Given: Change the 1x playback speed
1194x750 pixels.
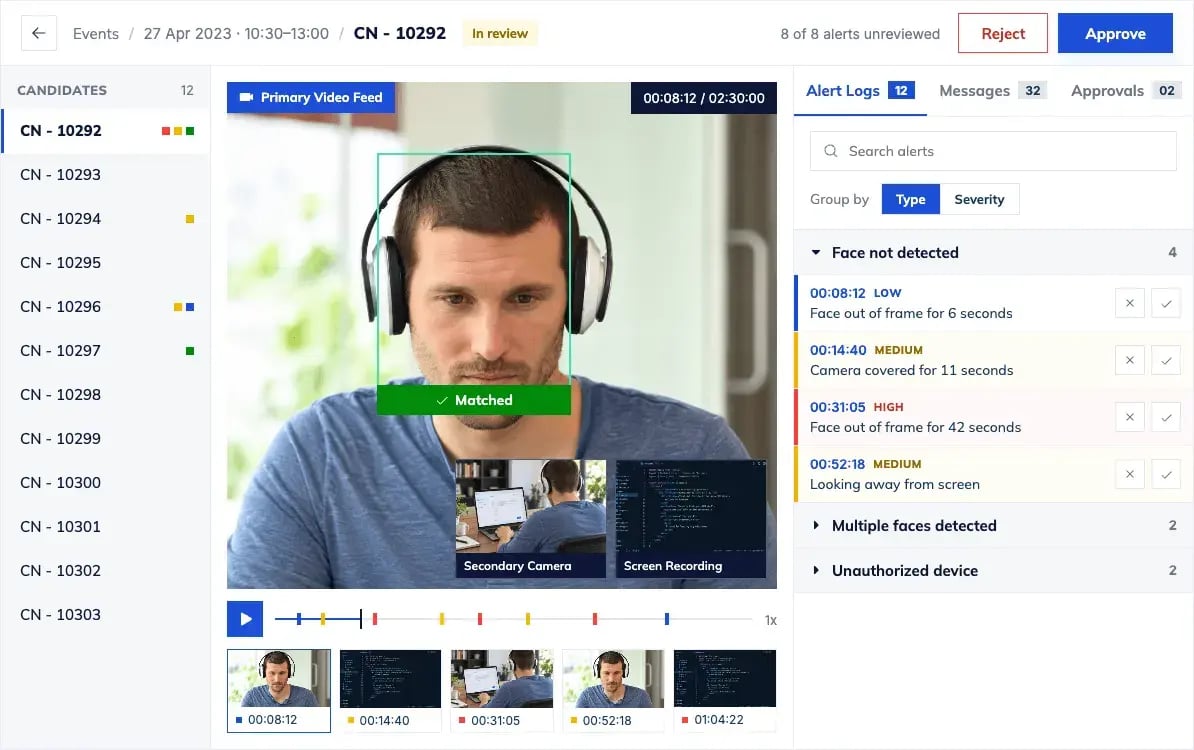Looking at the screenshot, I should (x=771, y=620).
